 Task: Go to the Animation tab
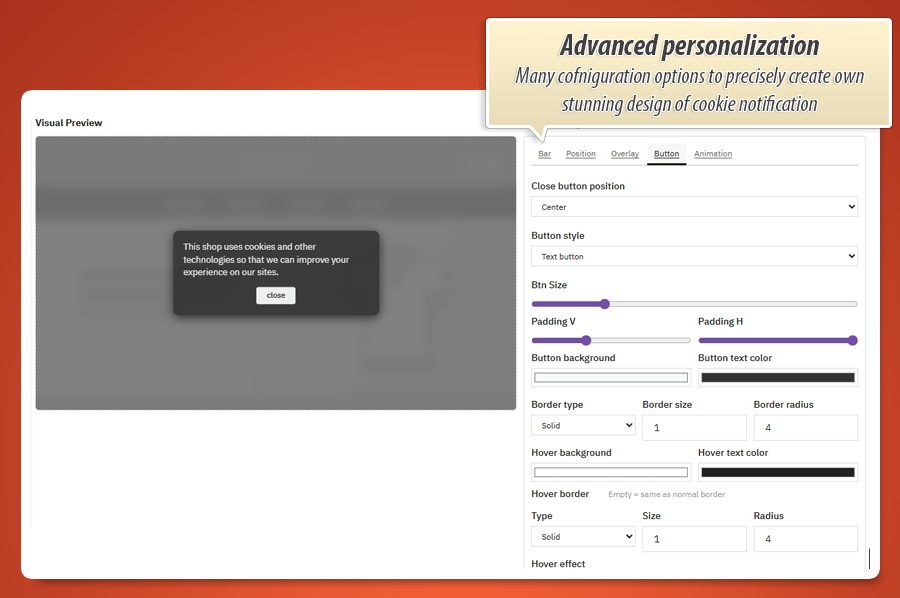click(713, 154)
